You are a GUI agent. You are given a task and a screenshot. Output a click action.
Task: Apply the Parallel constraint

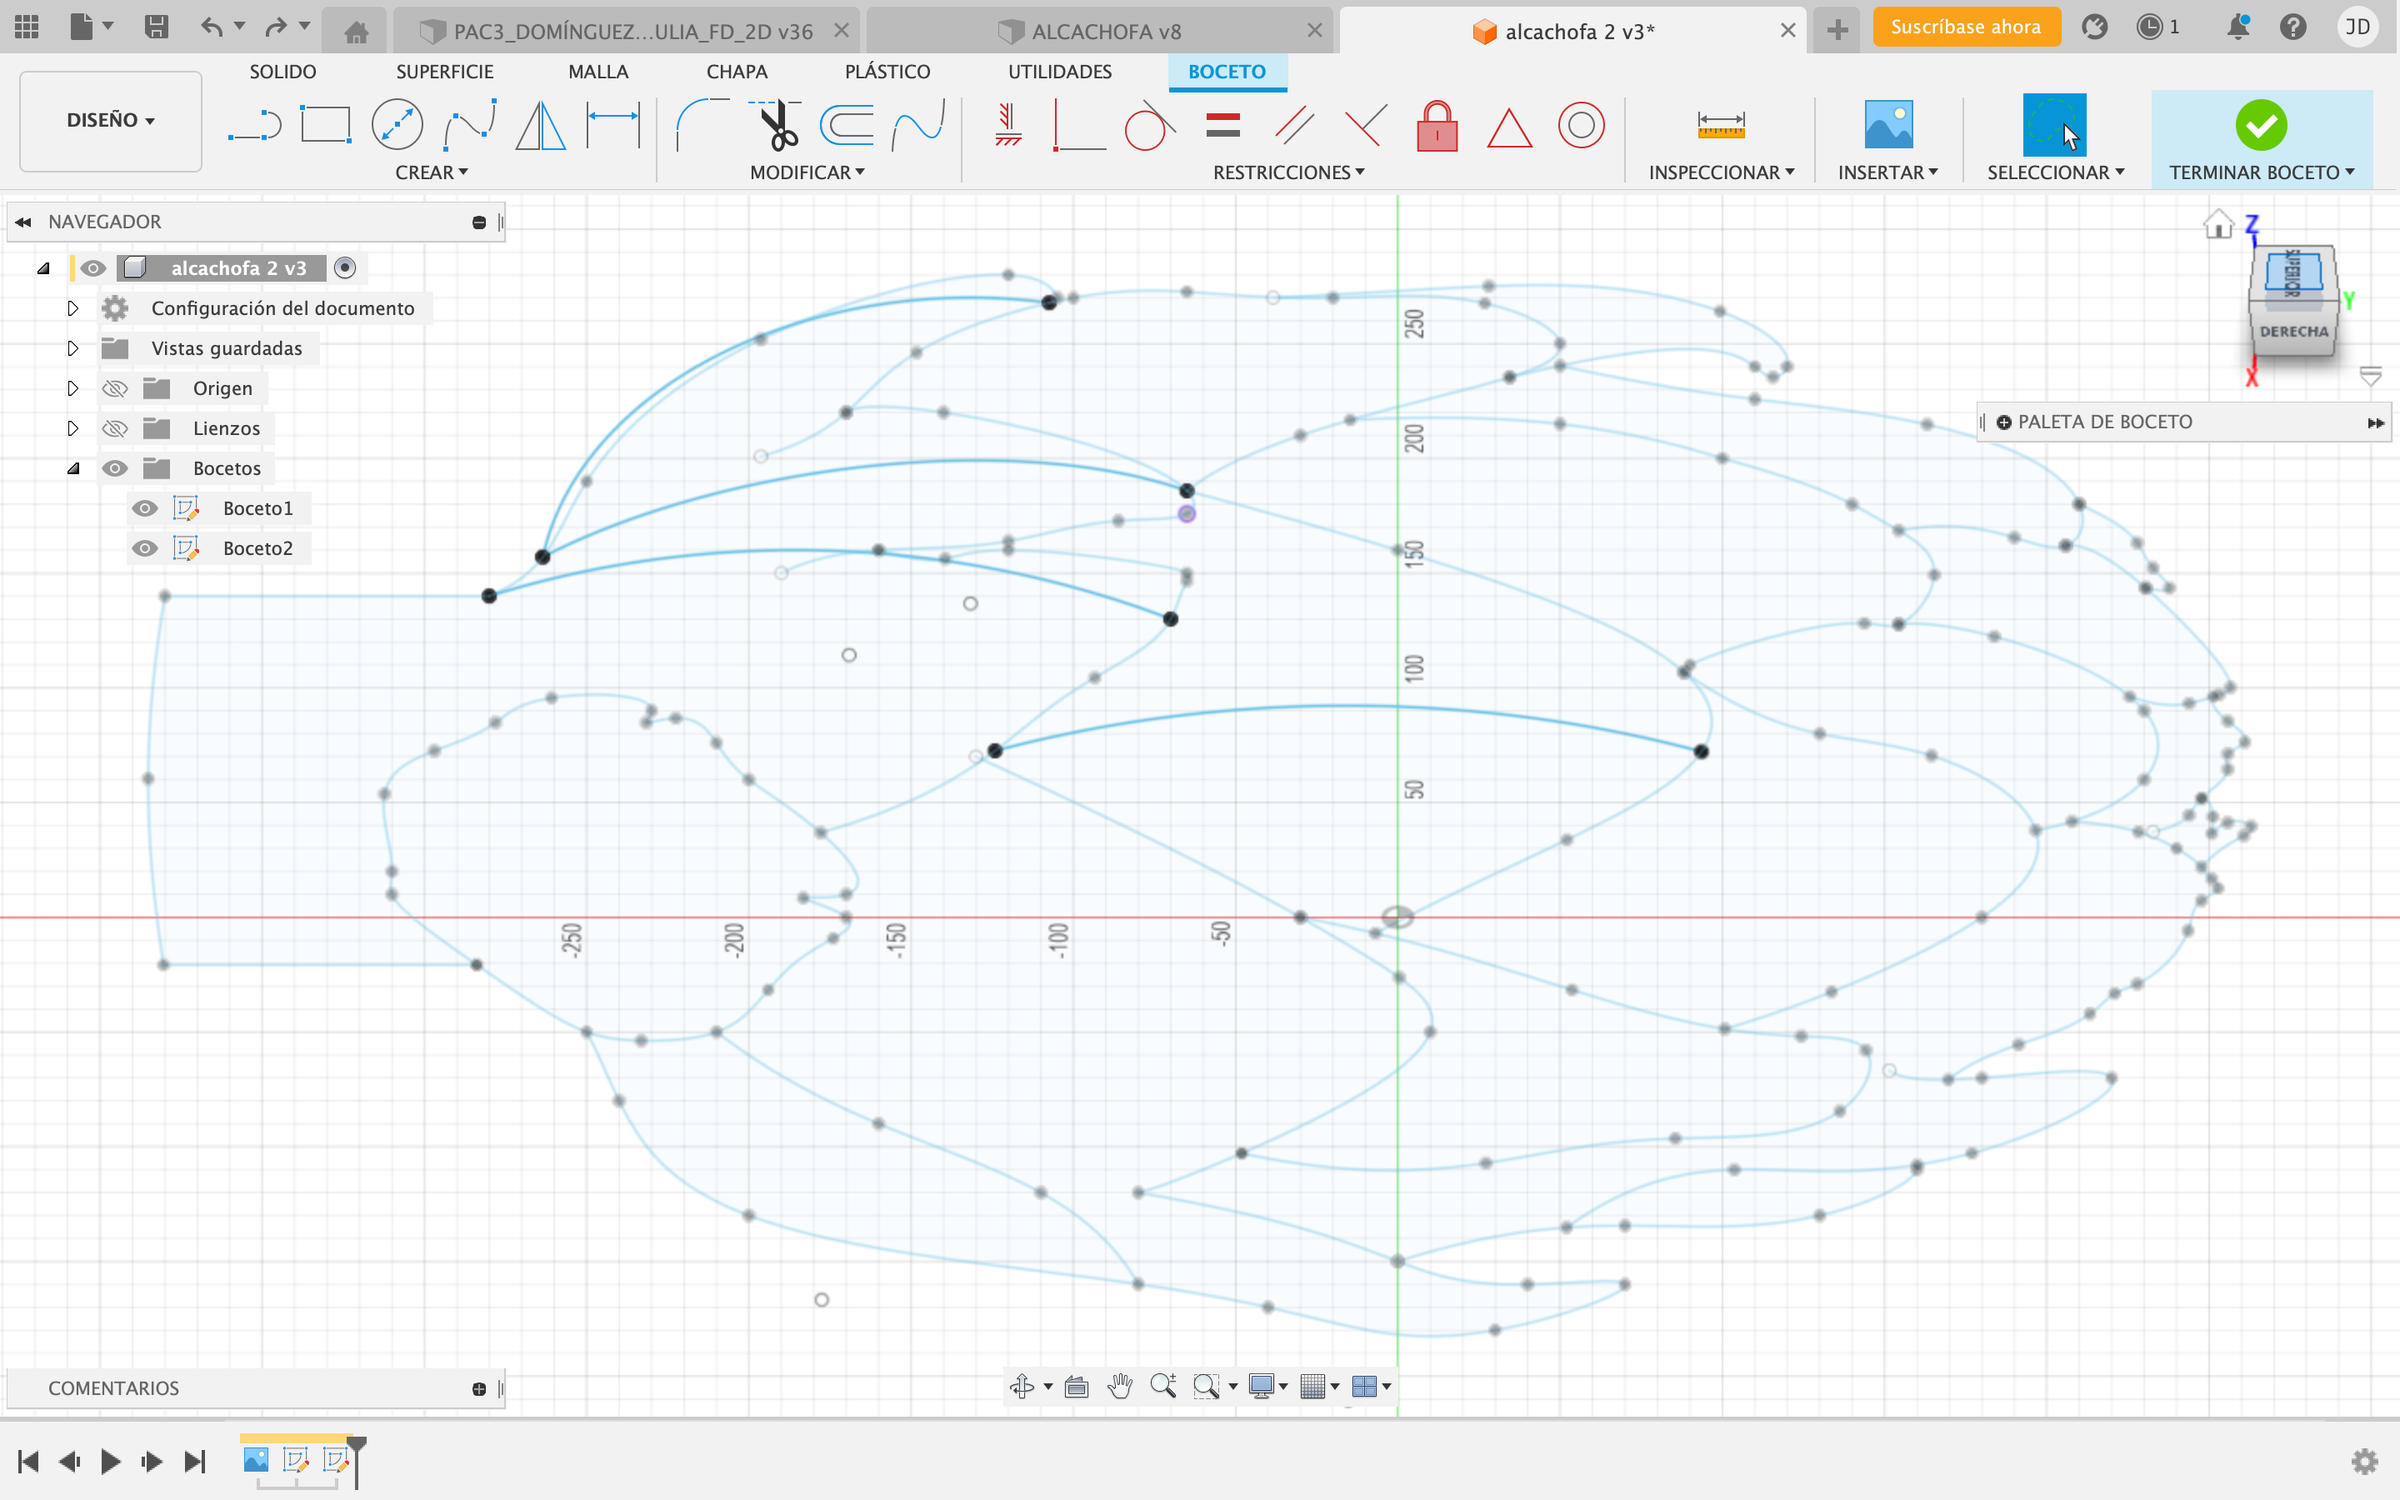pyautogui.click(x=1294, y=126)
